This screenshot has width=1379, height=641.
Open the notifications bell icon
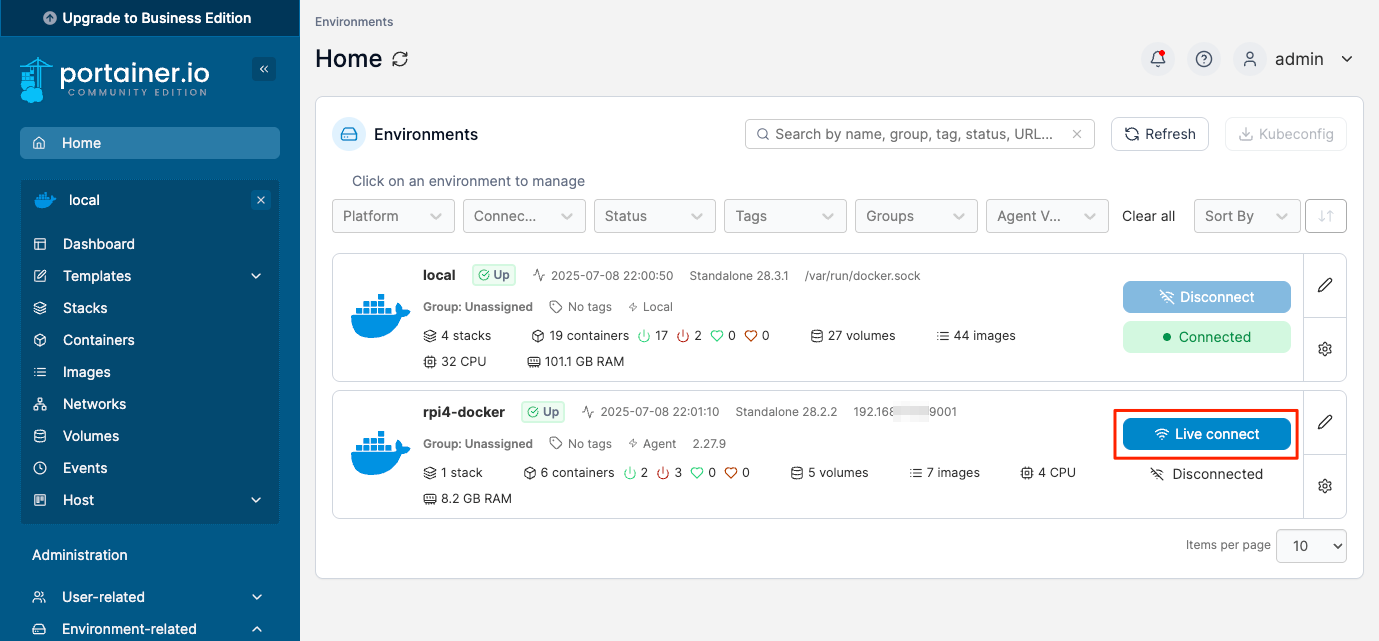[1158, 59]
